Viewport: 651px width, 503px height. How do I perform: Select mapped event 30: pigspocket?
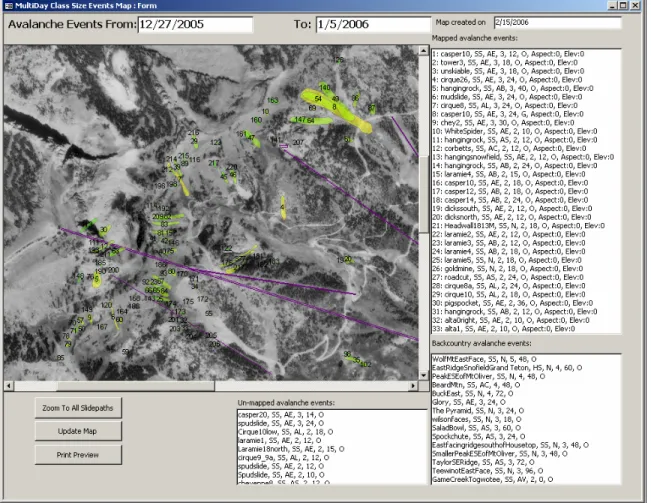point(512,303)
